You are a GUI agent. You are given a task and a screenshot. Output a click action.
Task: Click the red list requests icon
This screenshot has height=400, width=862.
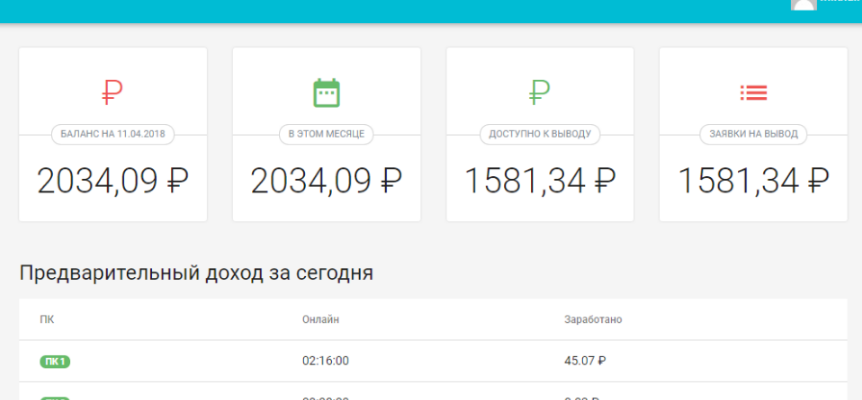coord(753,93)
